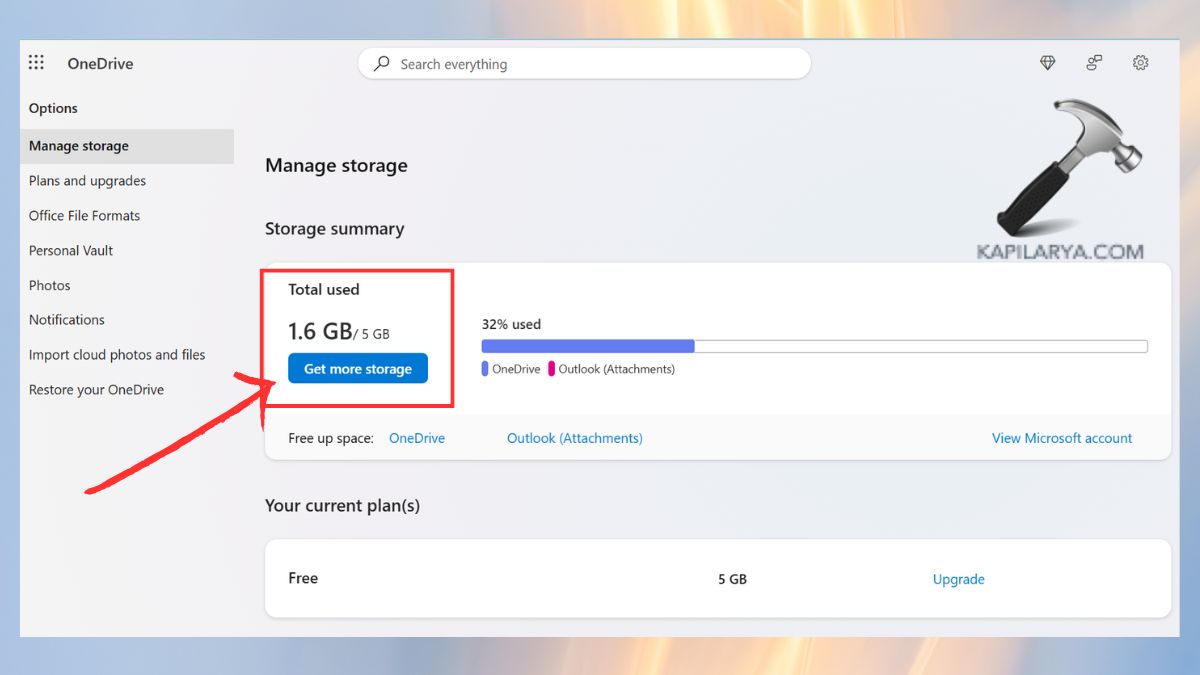The width and height of the screenshot is (1200, 675).
Task: Open the Settings gear icon
Action: (1140, 62)
